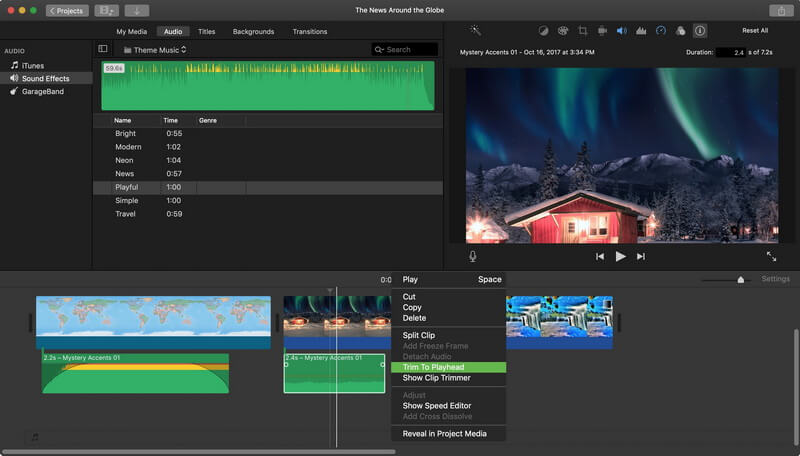
Task: Click the magic wand auto-enhance icon
Action: point(476,31)
